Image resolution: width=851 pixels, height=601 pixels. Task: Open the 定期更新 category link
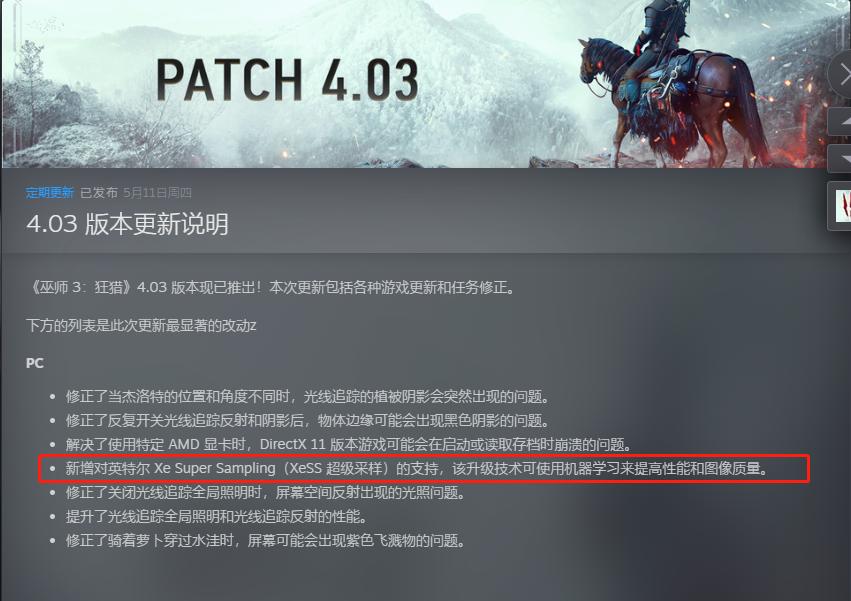tap(49, 193)
